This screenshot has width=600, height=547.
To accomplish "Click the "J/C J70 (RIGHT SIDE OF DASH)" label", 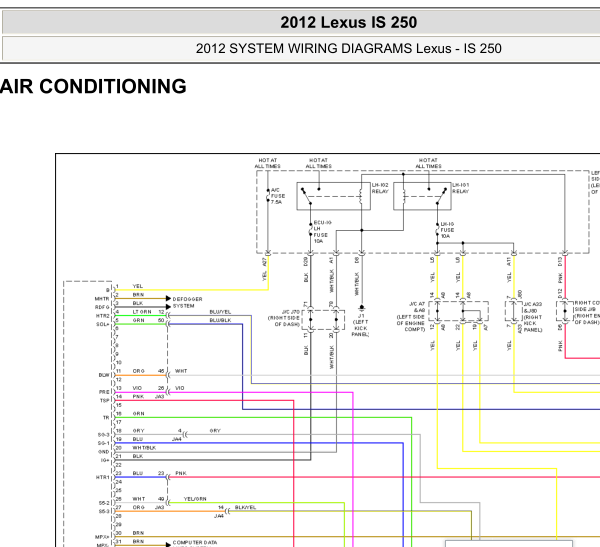I will [x=284, y=318].
